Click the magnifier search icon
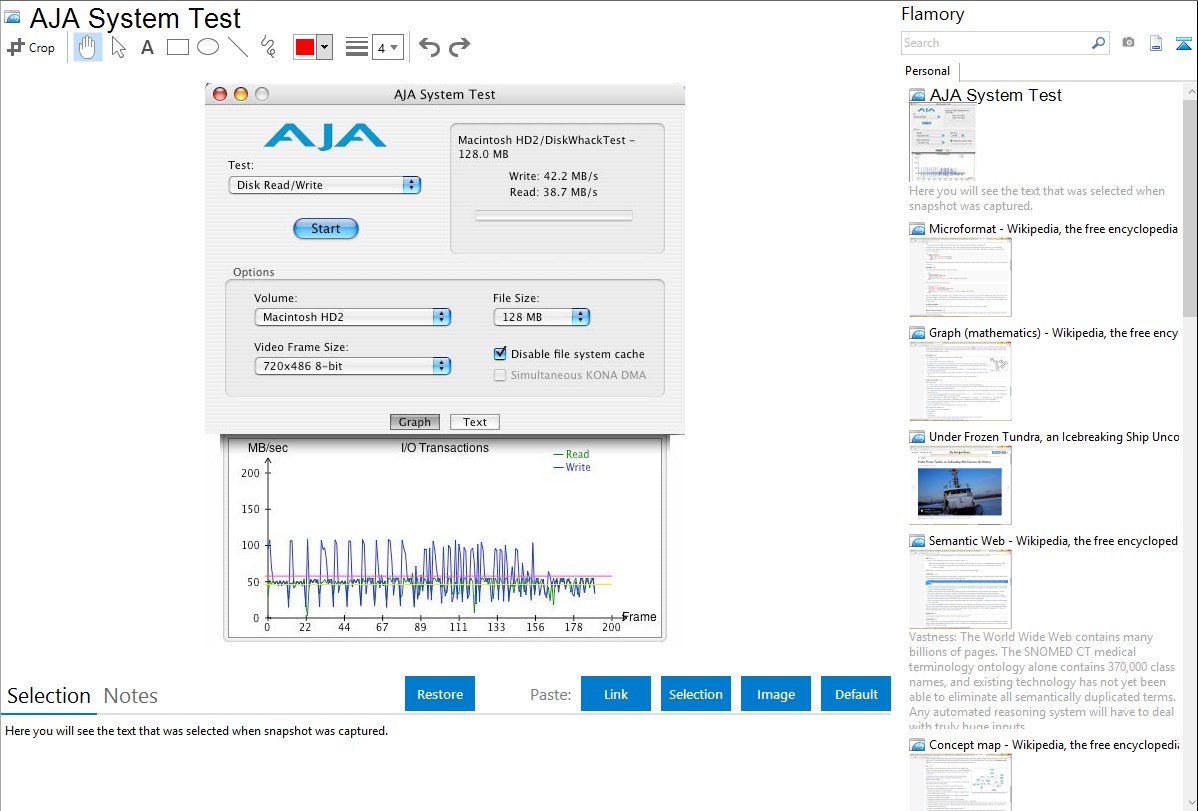 [1098, 43]
